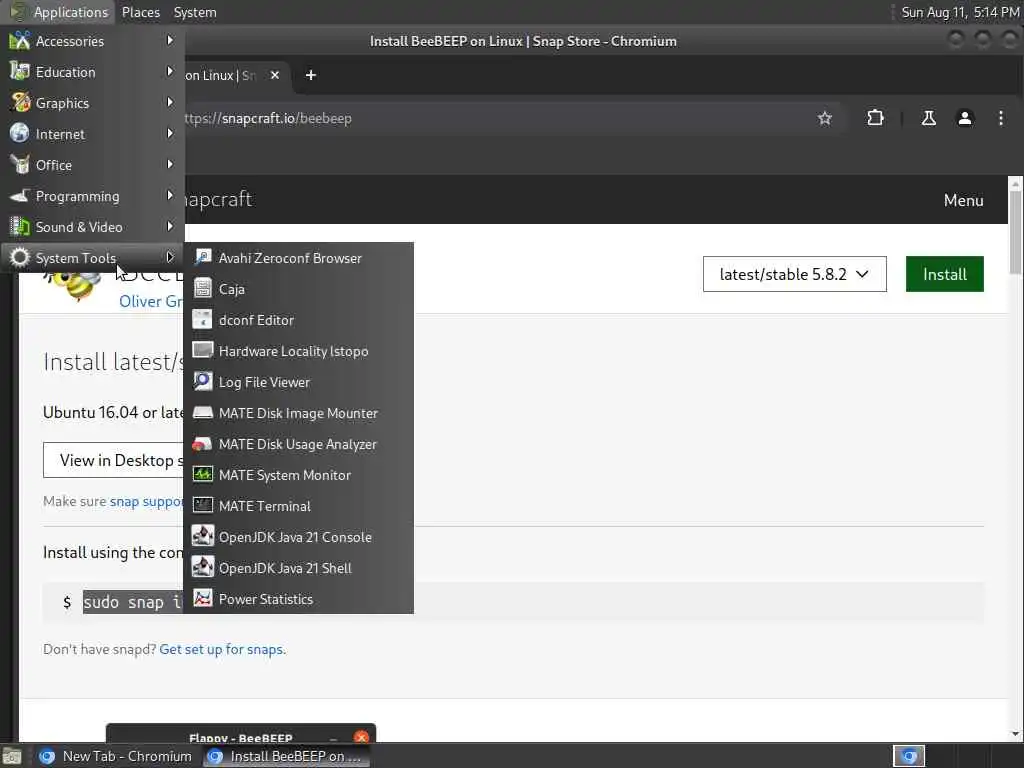Open the System menu
This screenshot has width=1024, height=768.
point(195,12)
